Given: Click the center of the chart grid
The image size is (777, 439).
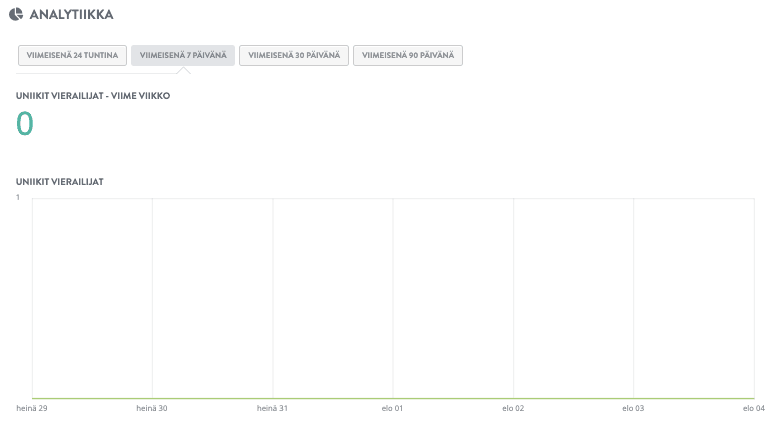Looking at the screenshot, I should pyautogui.click(x=392, y=298).
